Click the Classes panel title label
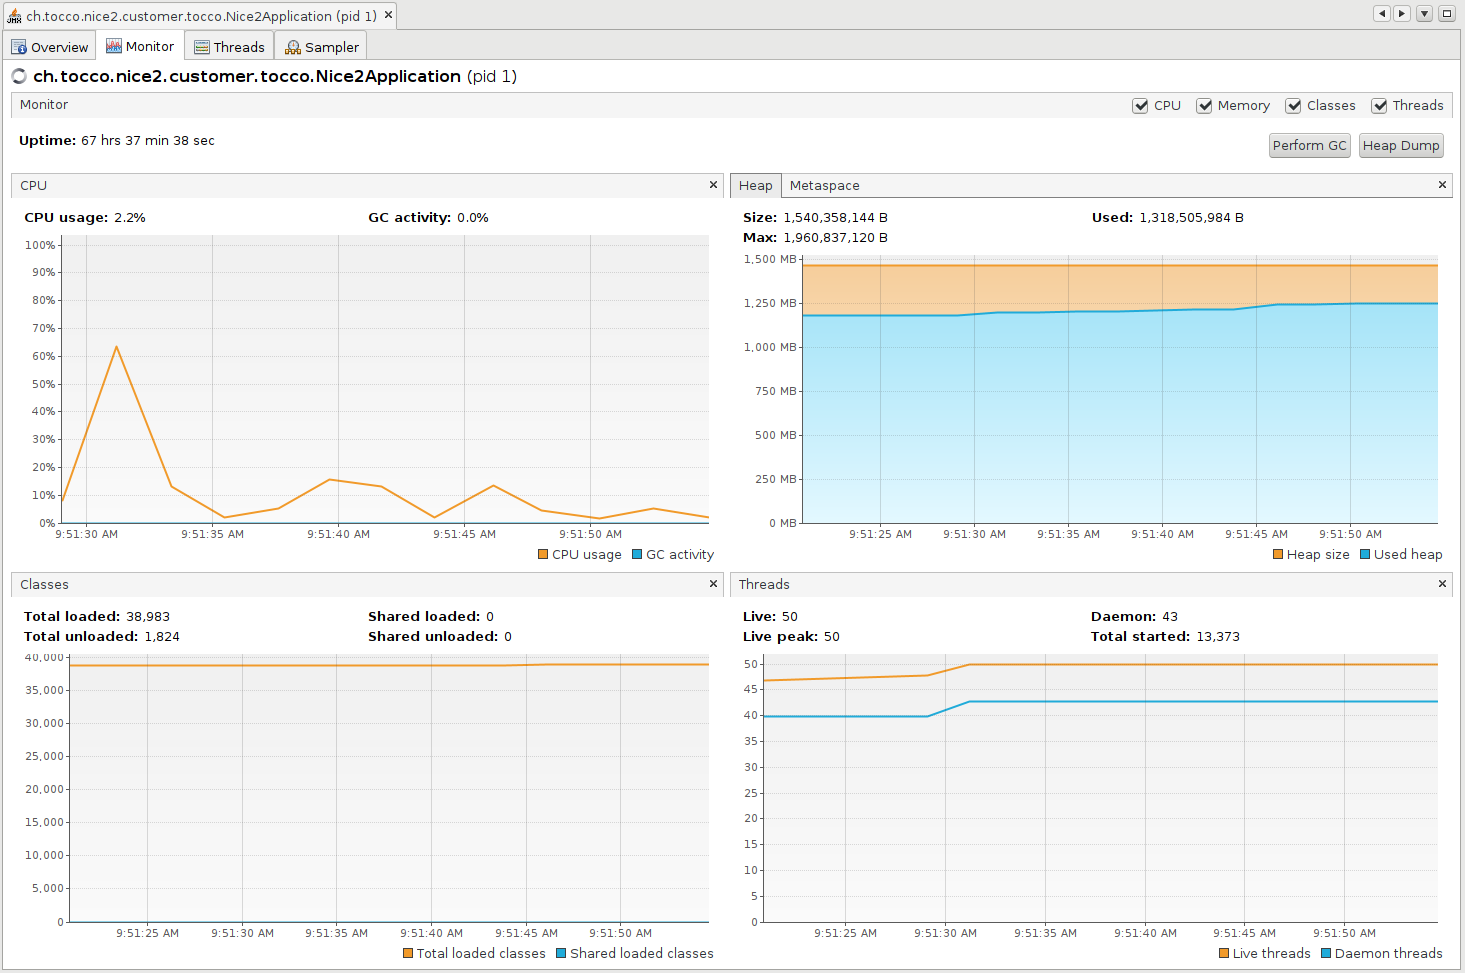1465x973 pixels. tap(44, 585)
